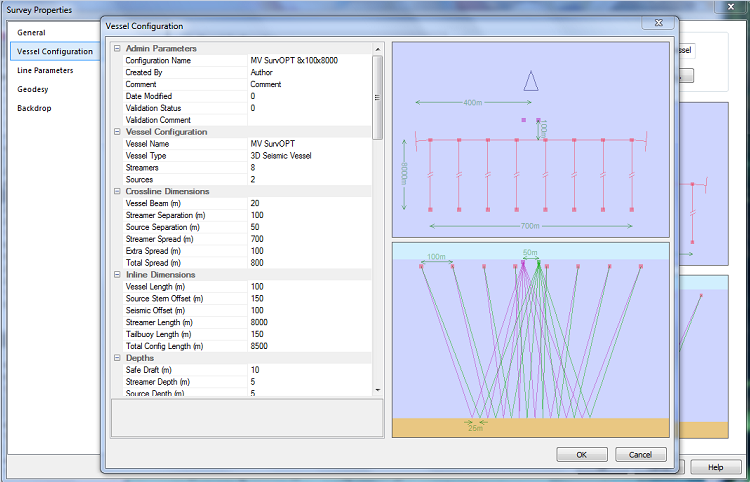Image resolution: width=750 pixels, height=482 pixels.
Task: Edit the Created By value Author
Action: [x=309, y=73]
